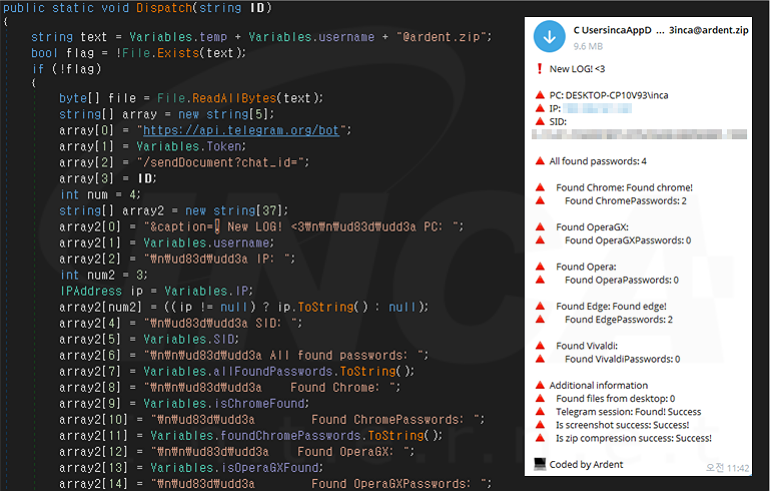
Task: Click 'Telegram session: Found! Success' line
Action: 629,412
